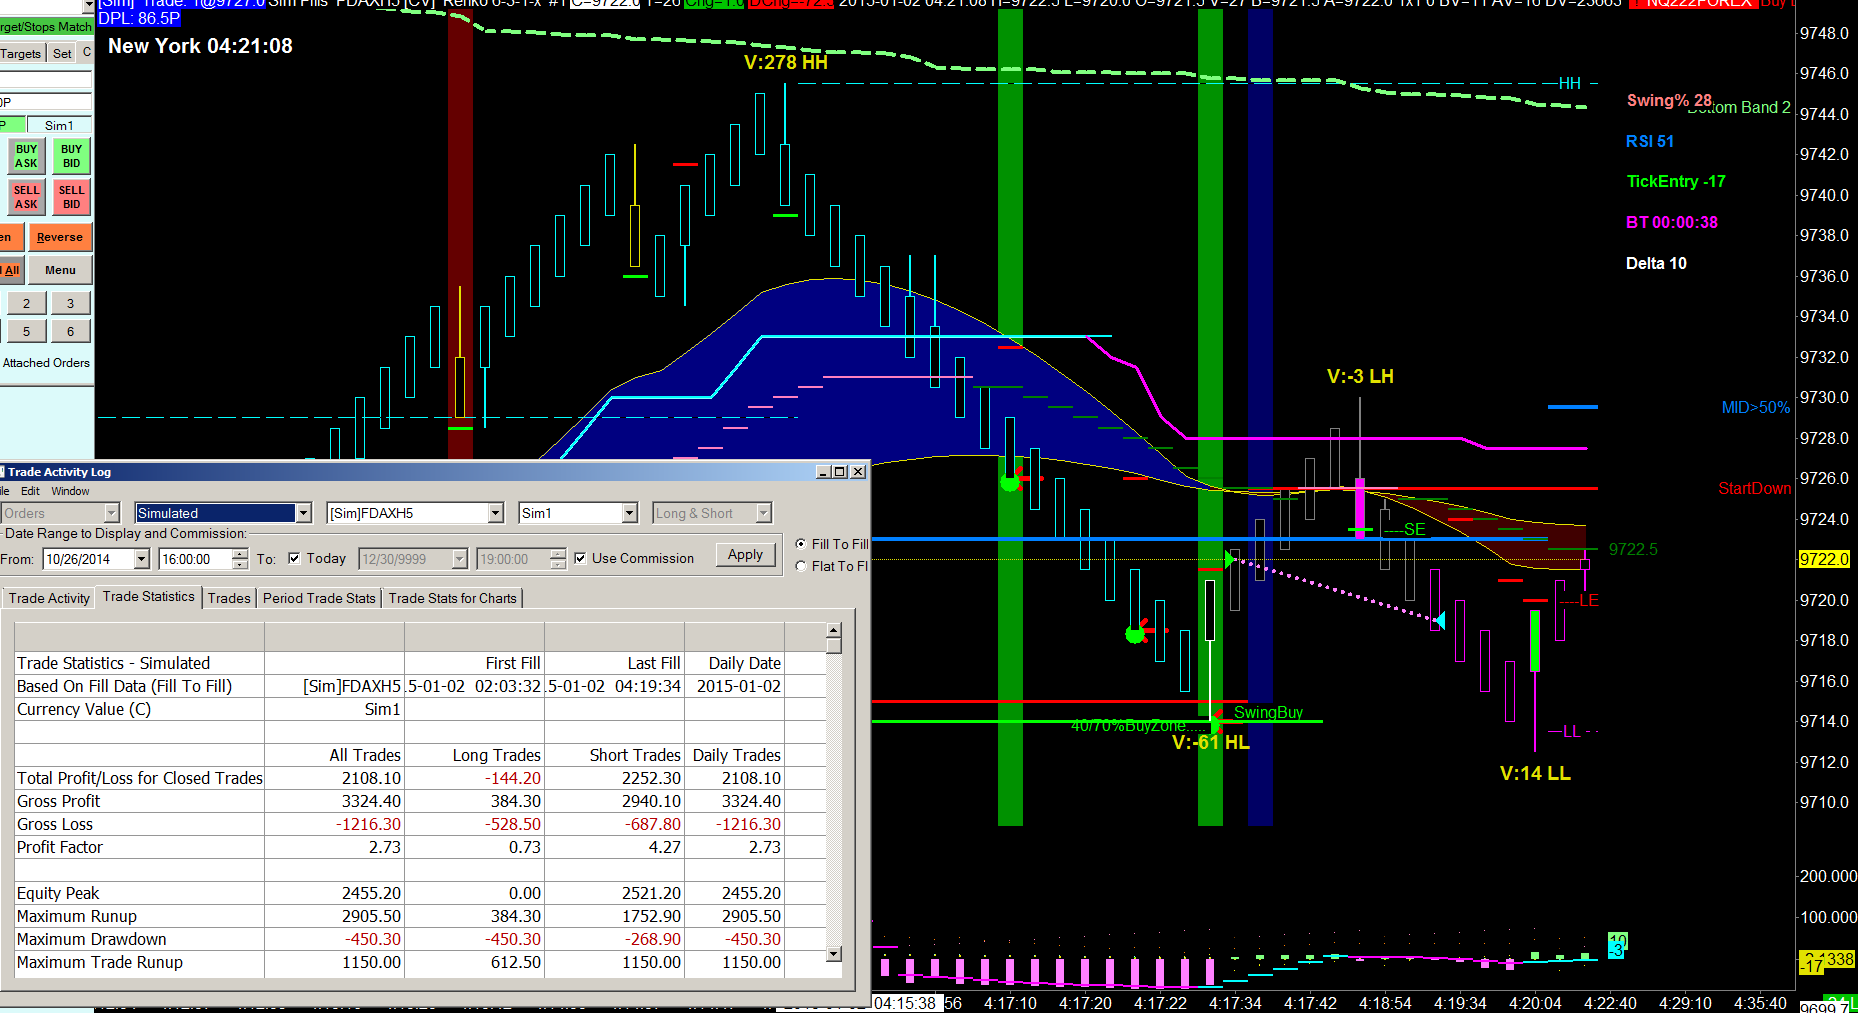Image resolution: width=1858 pixels, height=1013 pixels.
Task: Click the Profit Factor row label
Action: pos(60,847)
